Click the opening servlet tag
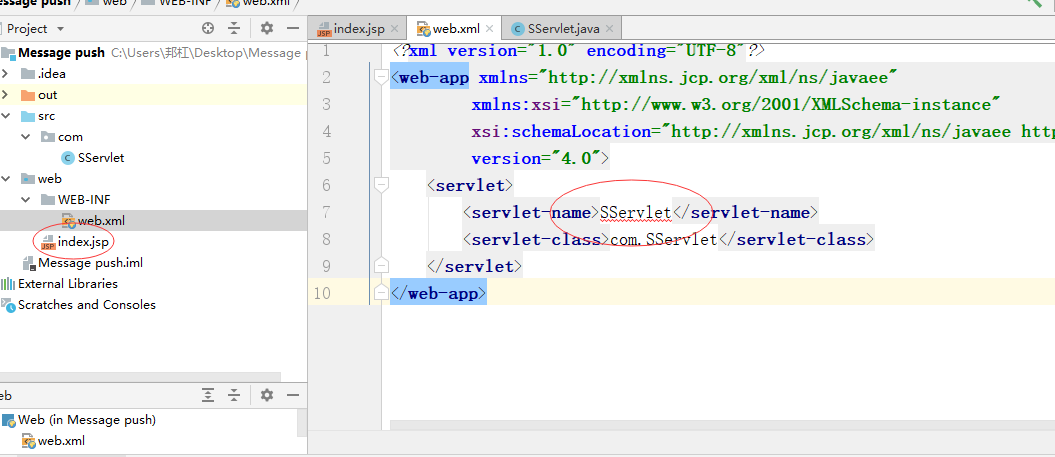The height and width of the screenshot is (457, 1055). pyautogui.click(x=470, y=186)
